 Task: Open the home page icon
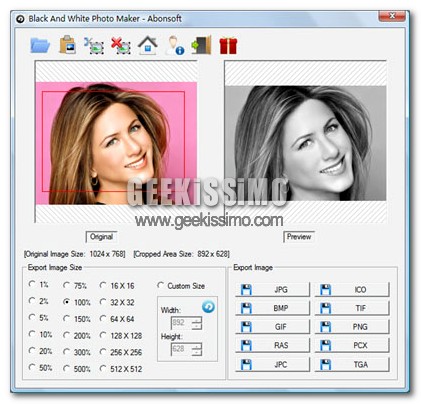[148, 45]
